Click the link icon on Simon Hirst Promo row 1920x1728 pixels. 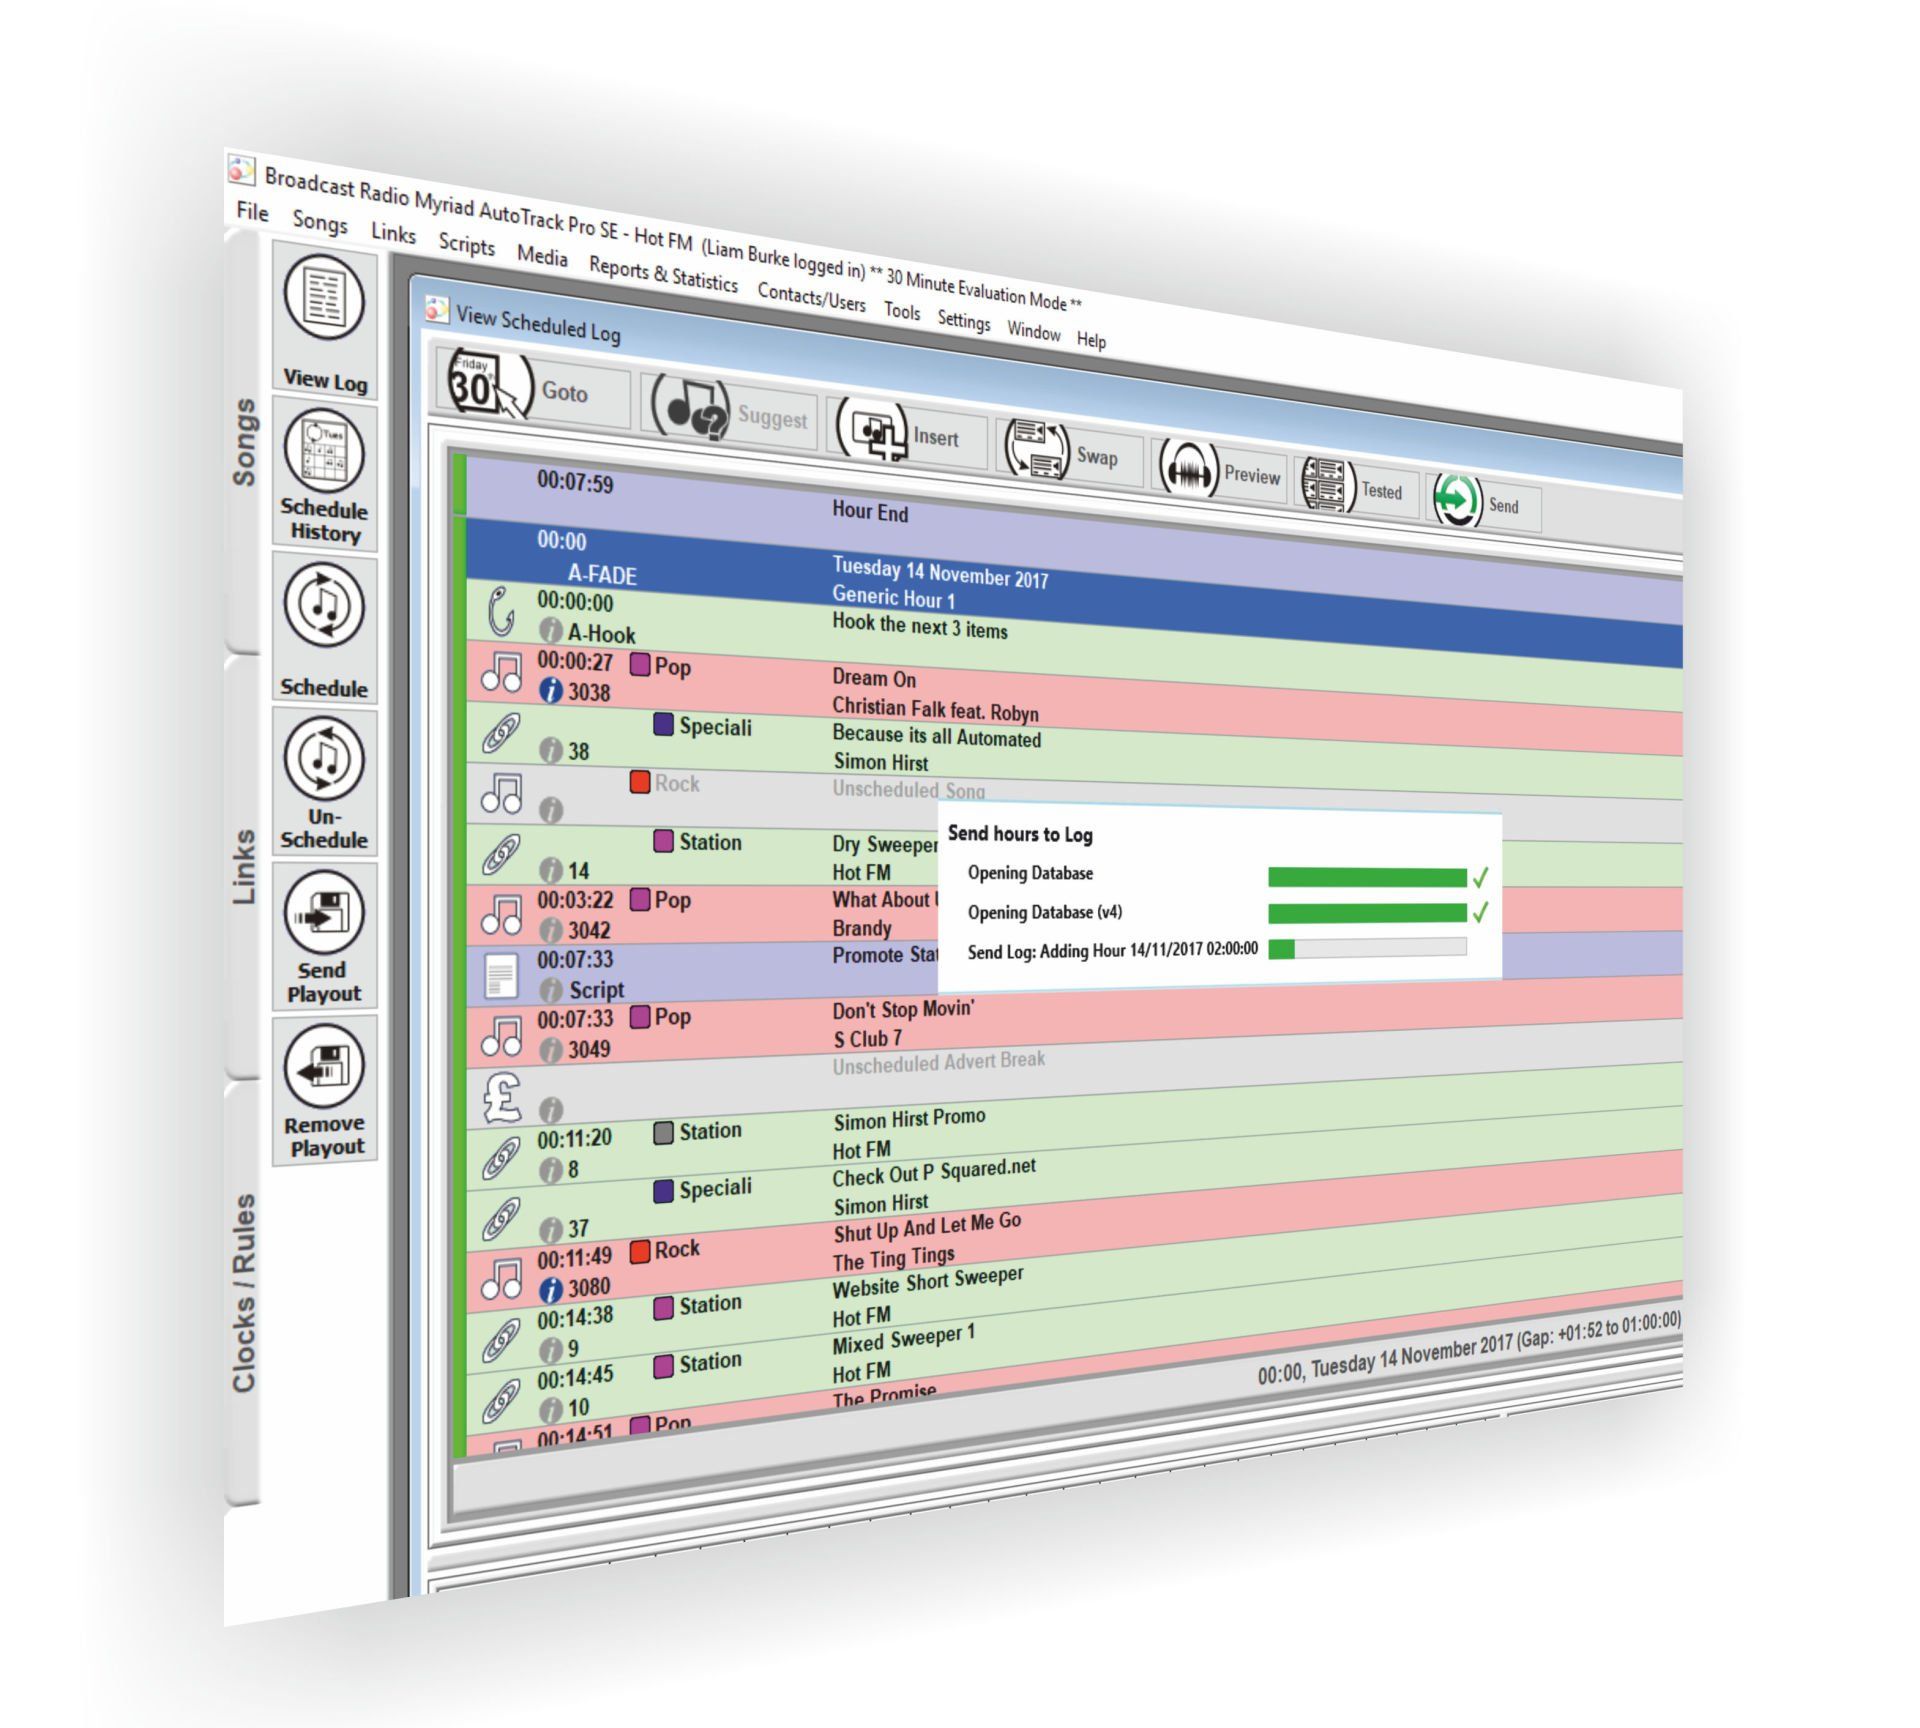(x=501, y=1158)
